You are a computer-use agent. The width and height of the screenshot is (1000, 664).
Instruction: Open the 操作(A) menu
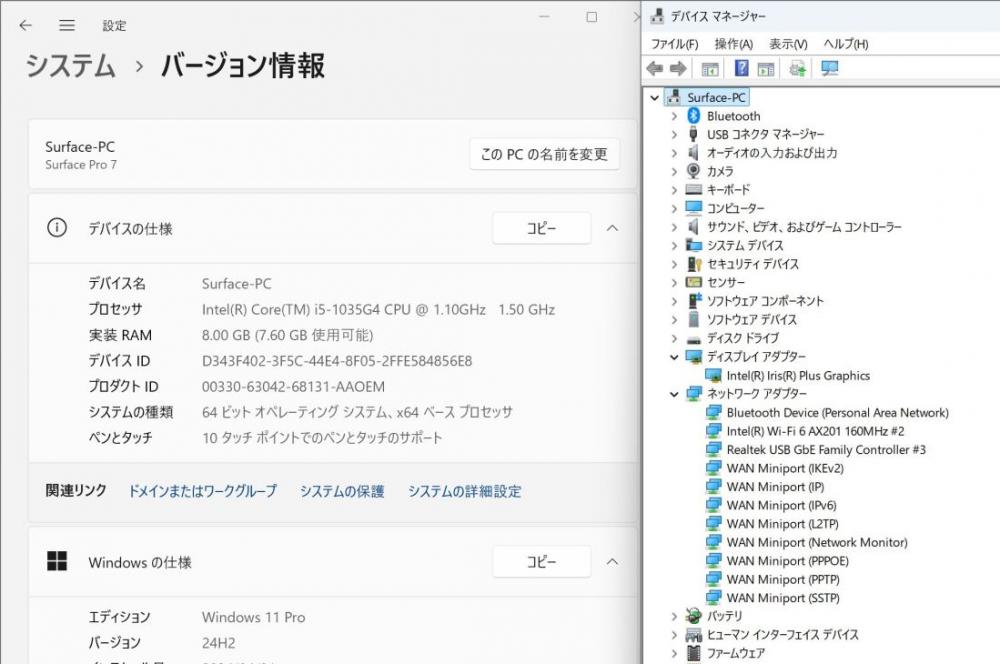733,43
